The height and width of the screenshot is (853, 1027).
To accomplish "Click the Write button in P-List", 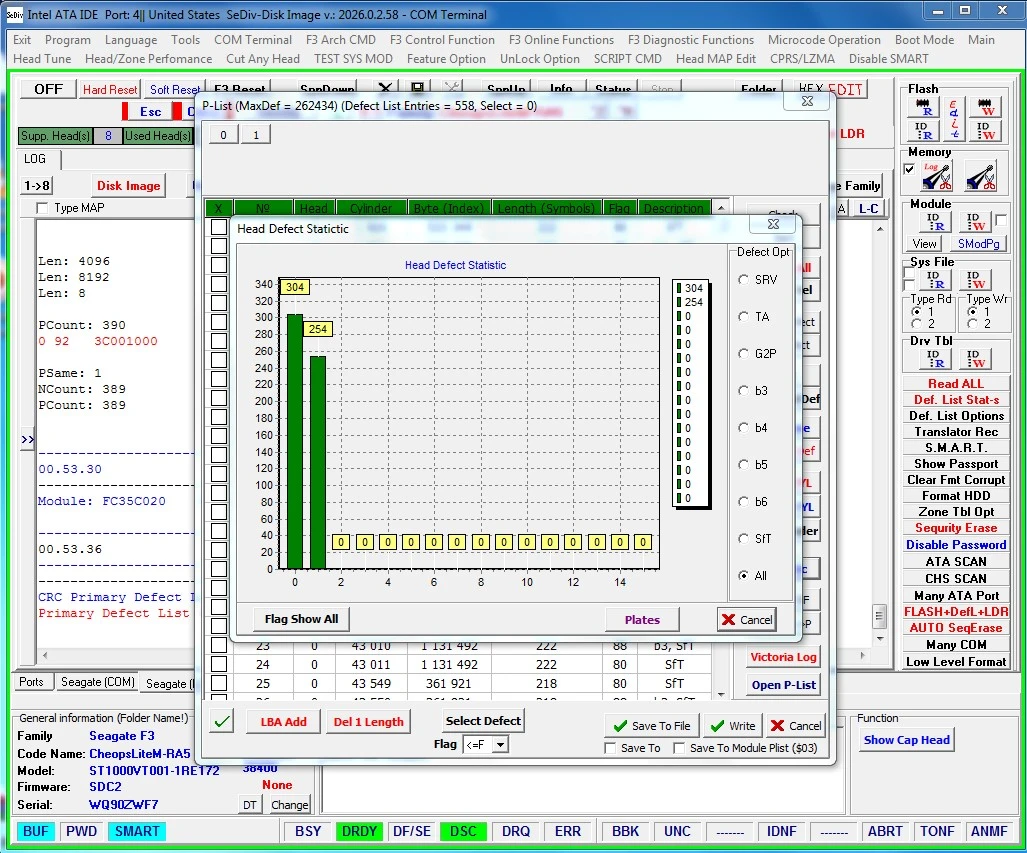I will tap(733, 726).
